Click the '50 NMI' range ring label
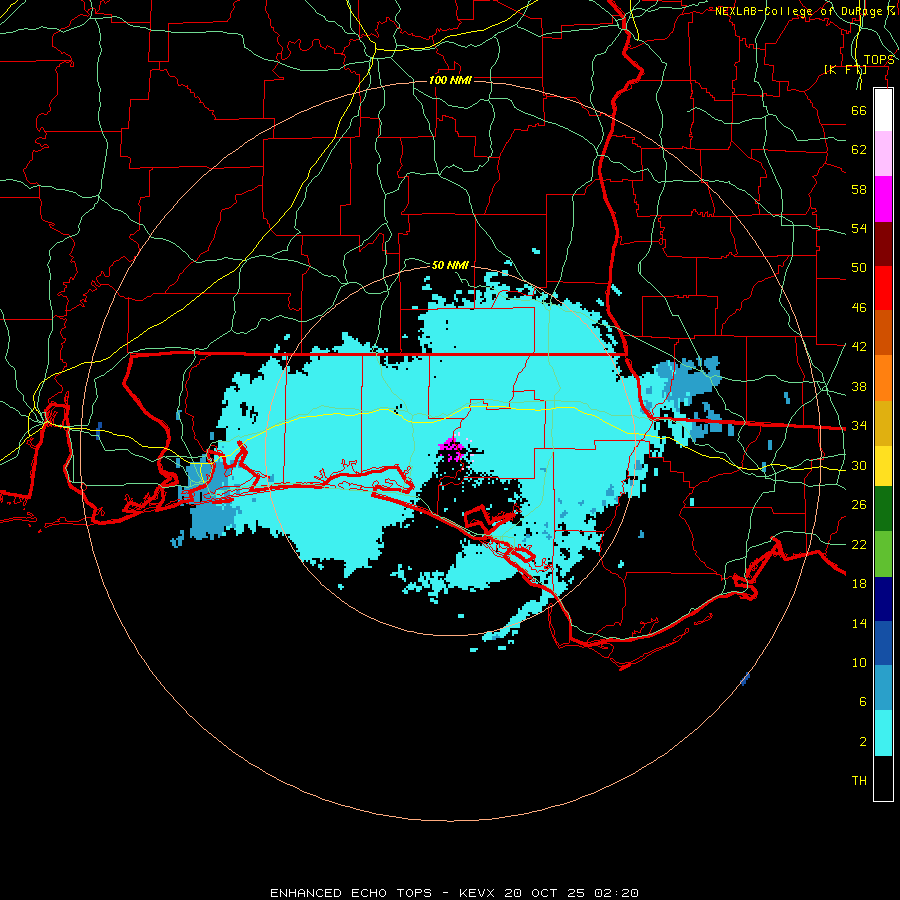Viewport: 900px width, 900px height. tap(450, 265)
